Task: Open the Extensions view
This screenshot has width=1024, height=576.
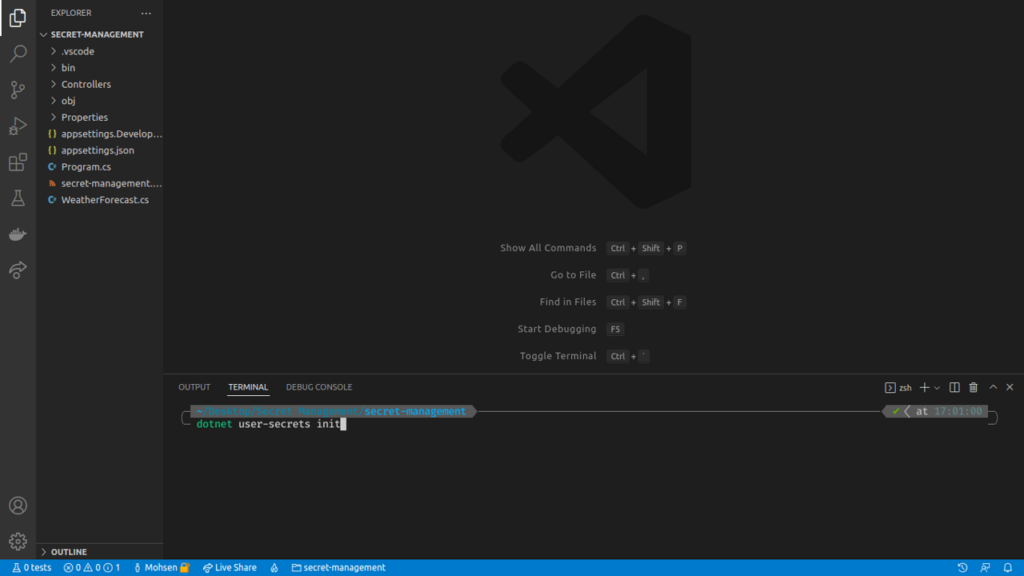Action: [x=17, y=161]
